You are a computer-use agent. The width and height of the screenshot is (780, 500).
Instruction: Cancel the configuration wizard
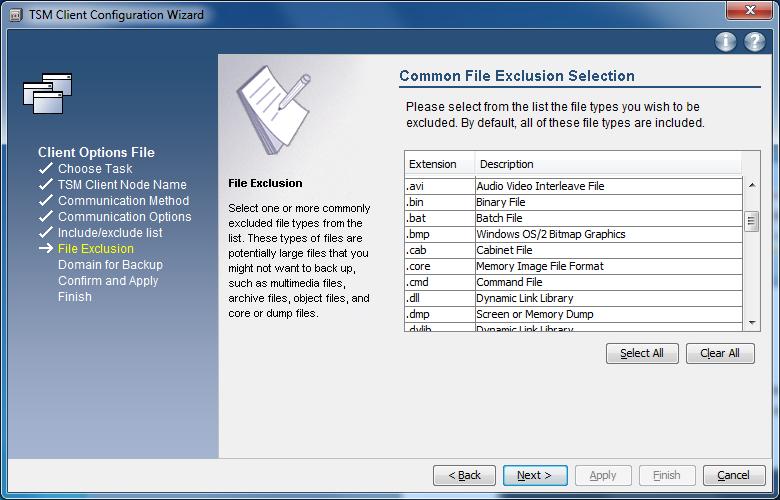coord(733,475)
